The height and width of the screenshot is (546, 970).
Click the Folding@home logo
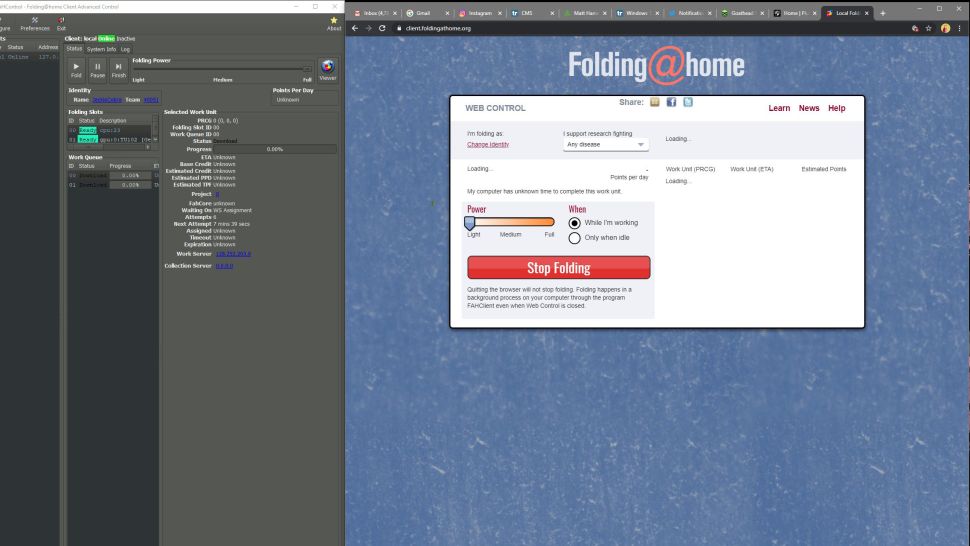click(656, 65)
